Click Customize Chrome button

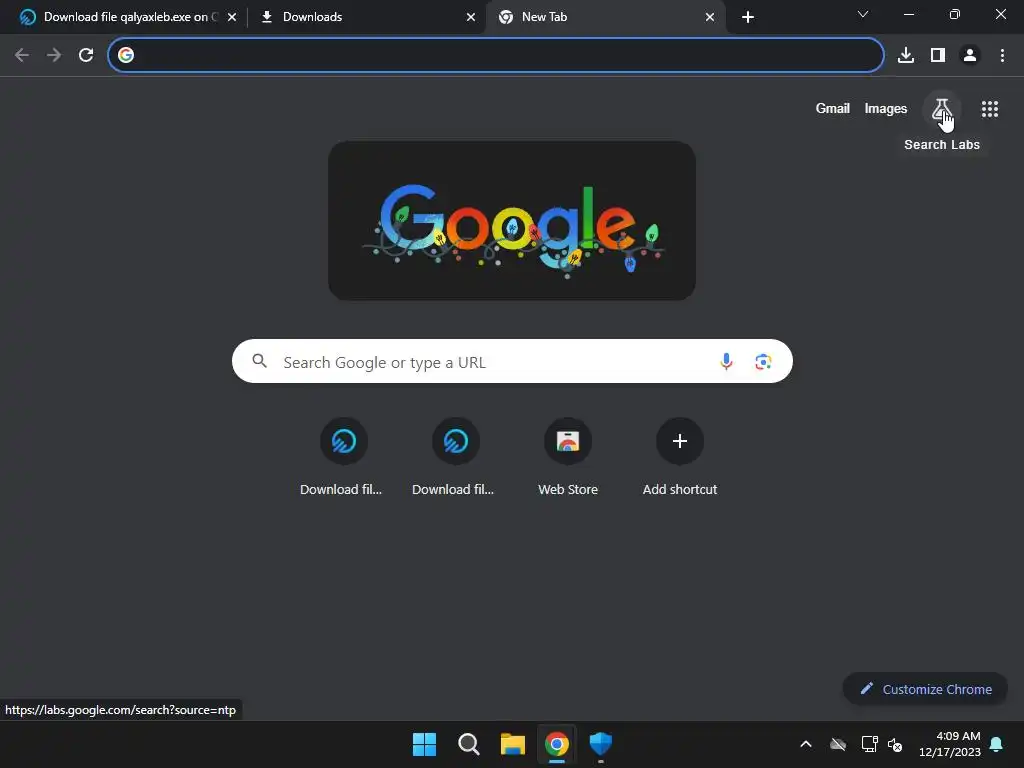[x=925, y=689]
